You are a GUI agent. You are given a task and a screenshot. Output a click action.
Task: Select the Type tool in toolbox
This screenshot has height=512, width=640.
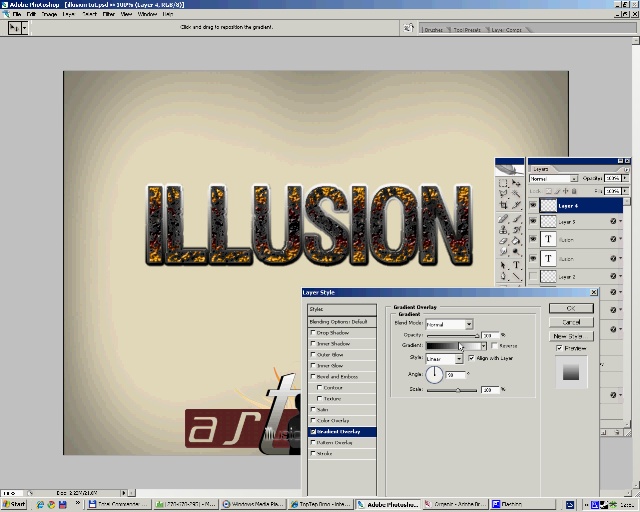click(x=516, y=265)
